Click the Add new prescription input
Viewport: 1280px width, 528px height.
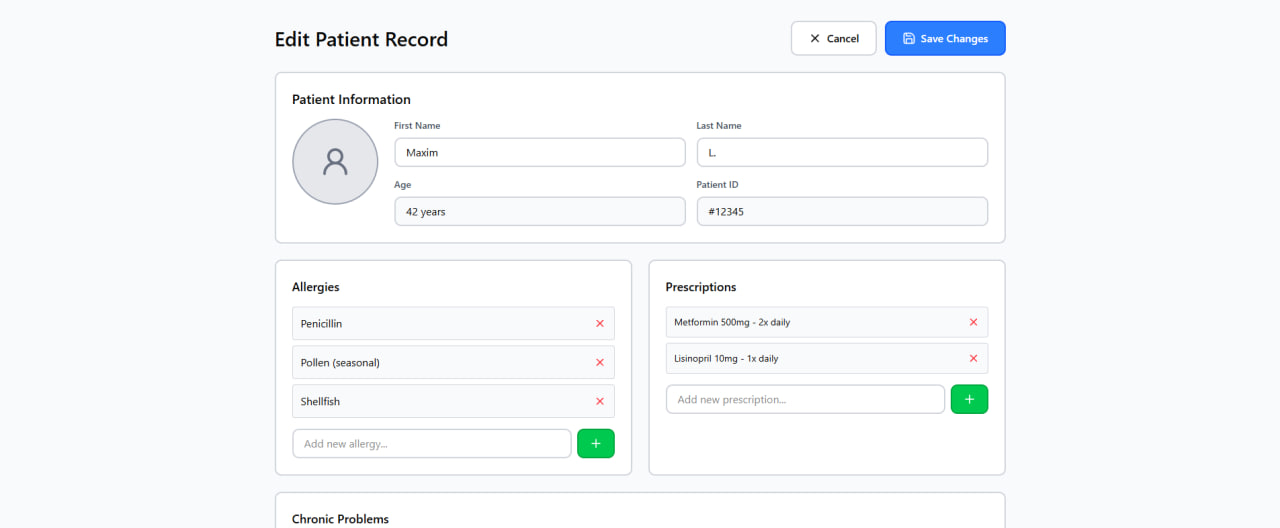pos(805,399)
